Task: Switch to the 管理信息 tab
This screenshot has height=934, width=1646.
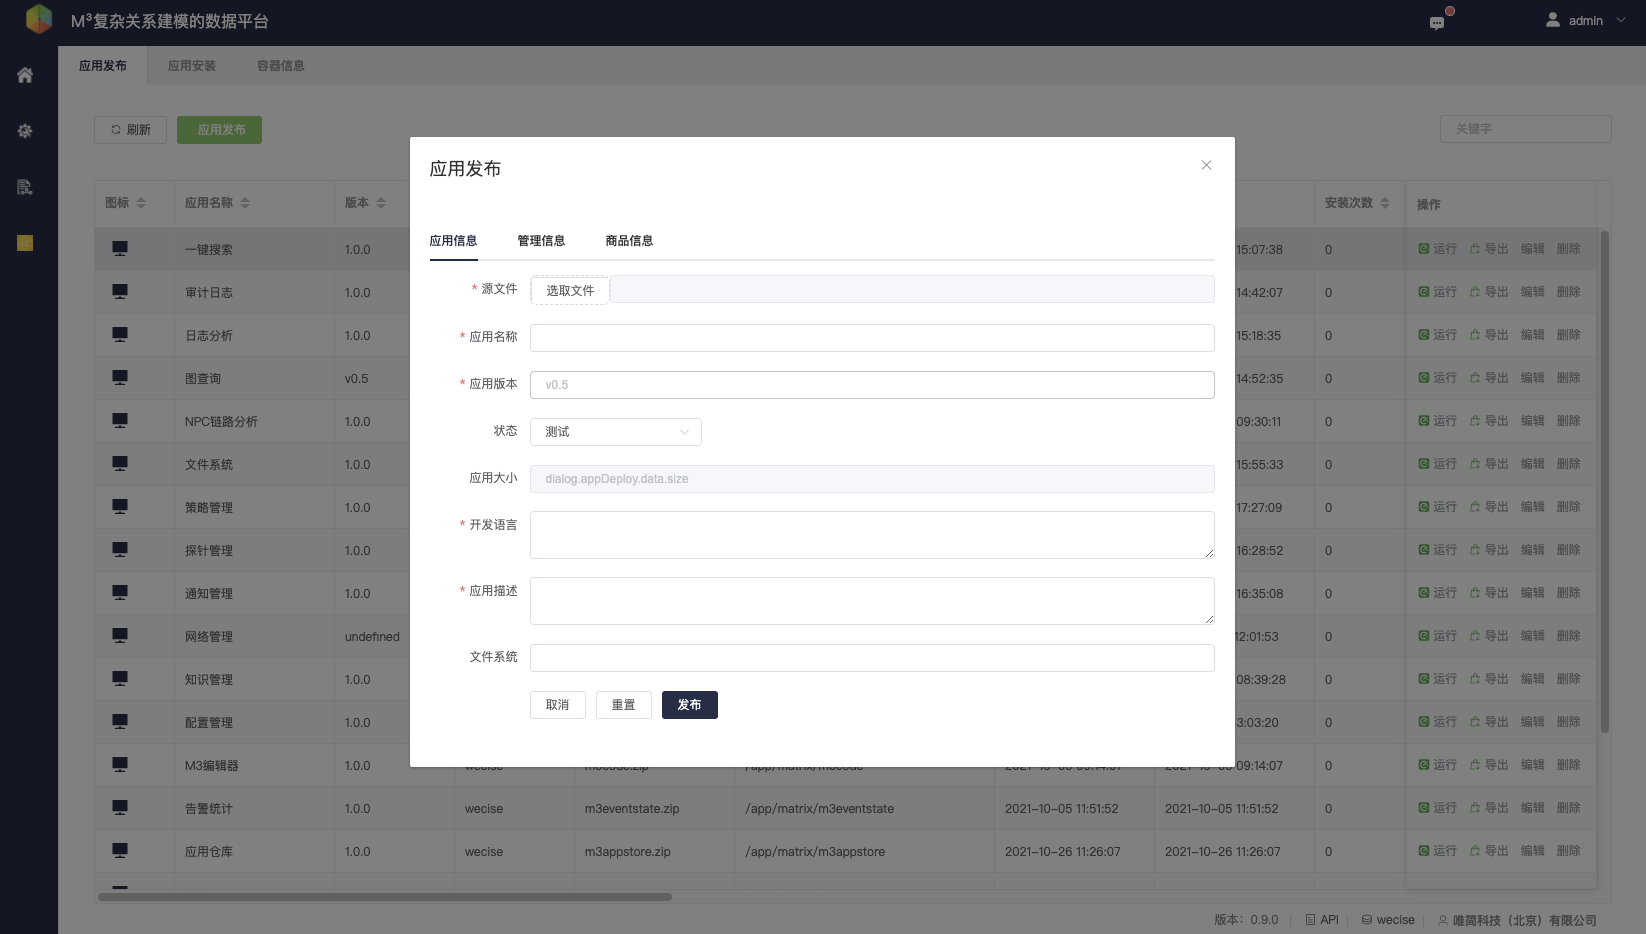Action: 541,241
